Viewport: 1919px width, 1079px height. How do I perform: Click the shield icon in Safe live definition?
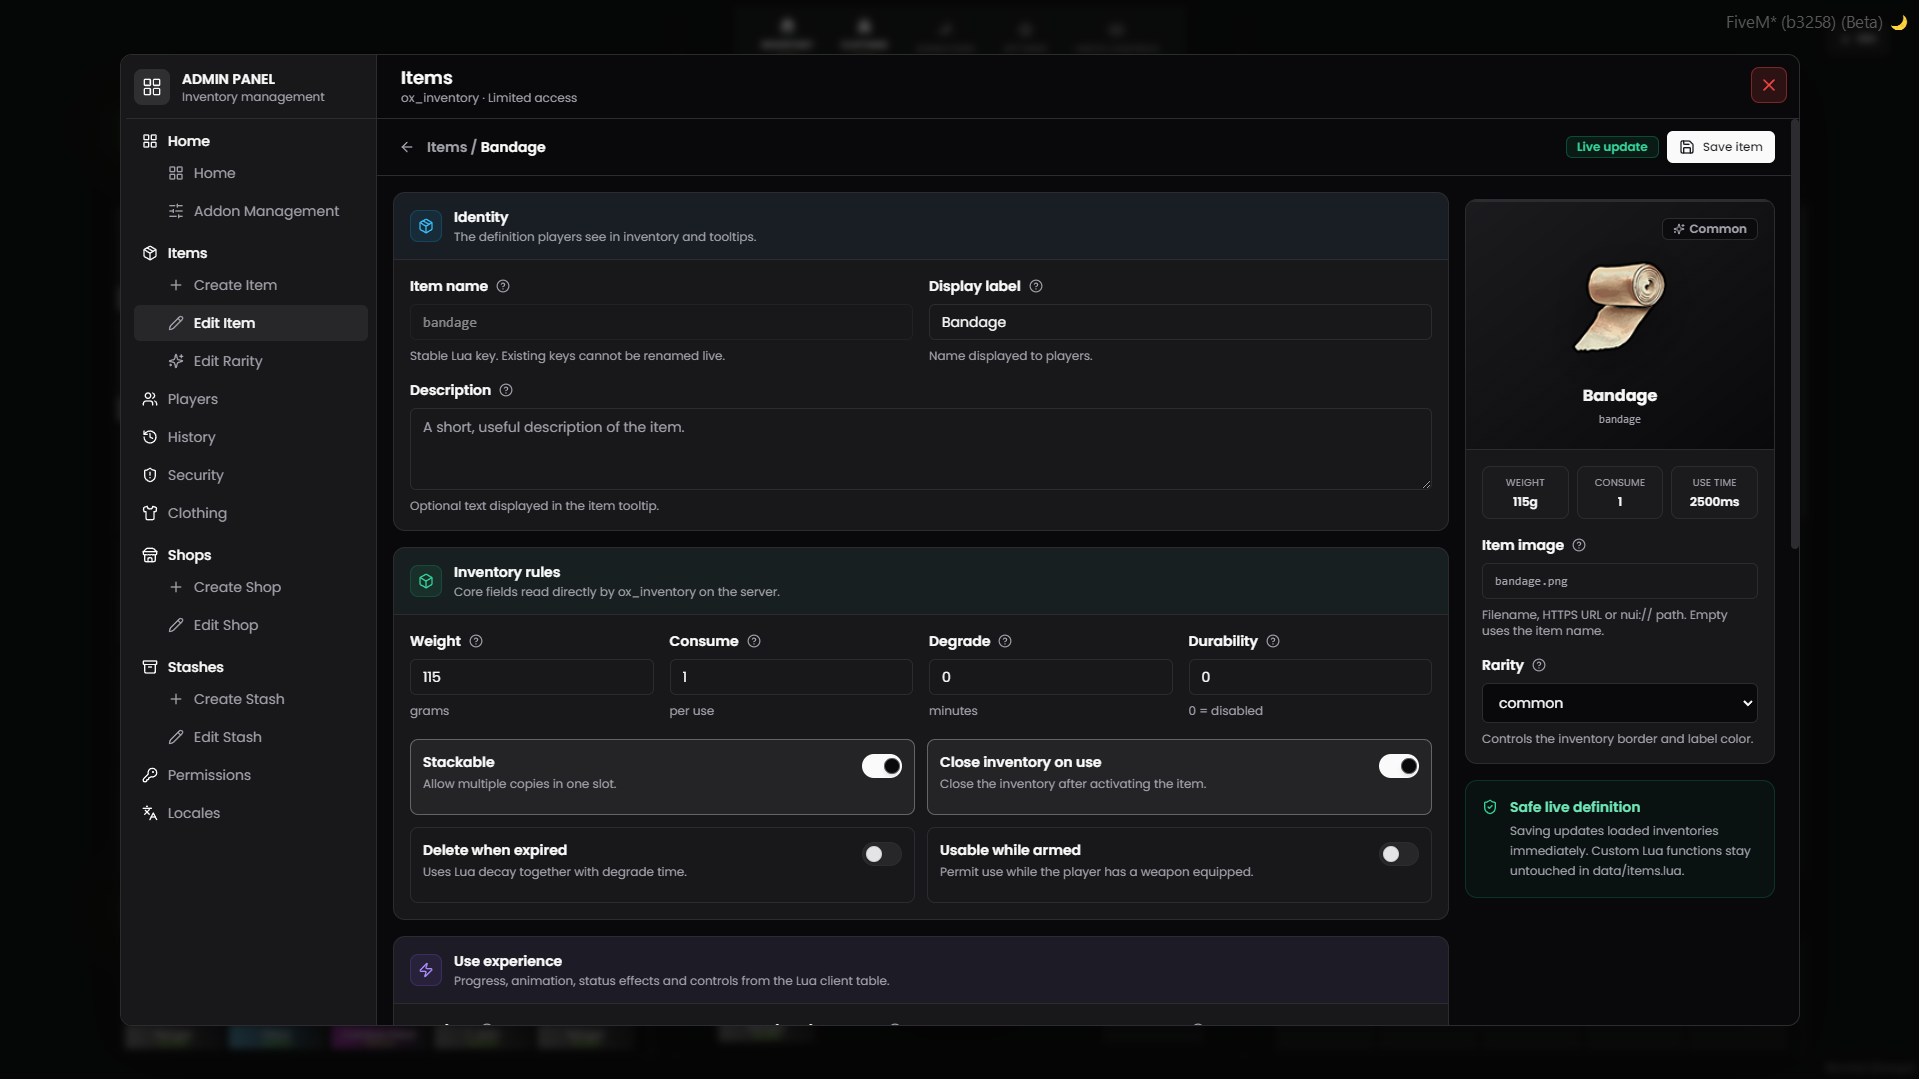tap(1490, 807)
